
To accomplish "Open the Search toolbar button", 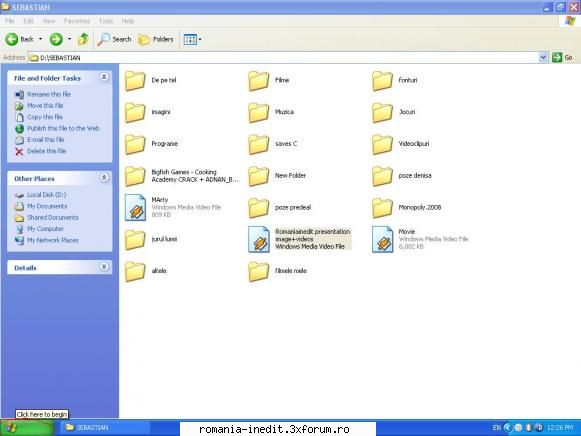I will click(x=114, y=39).
